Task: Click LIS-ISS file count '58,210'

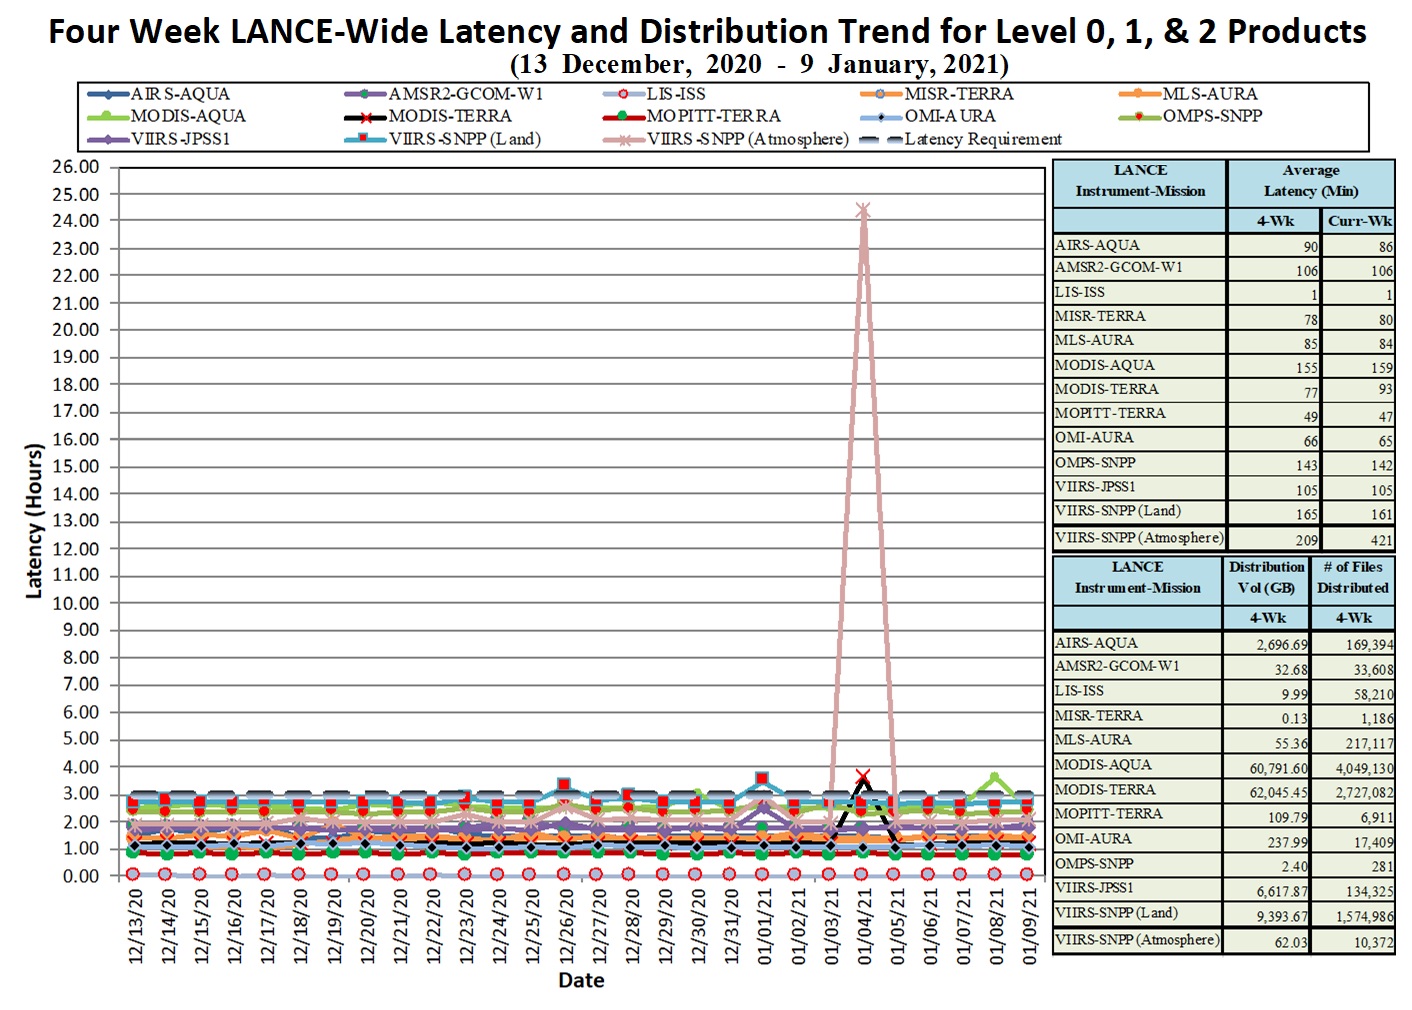Action: pos(1374,694)
